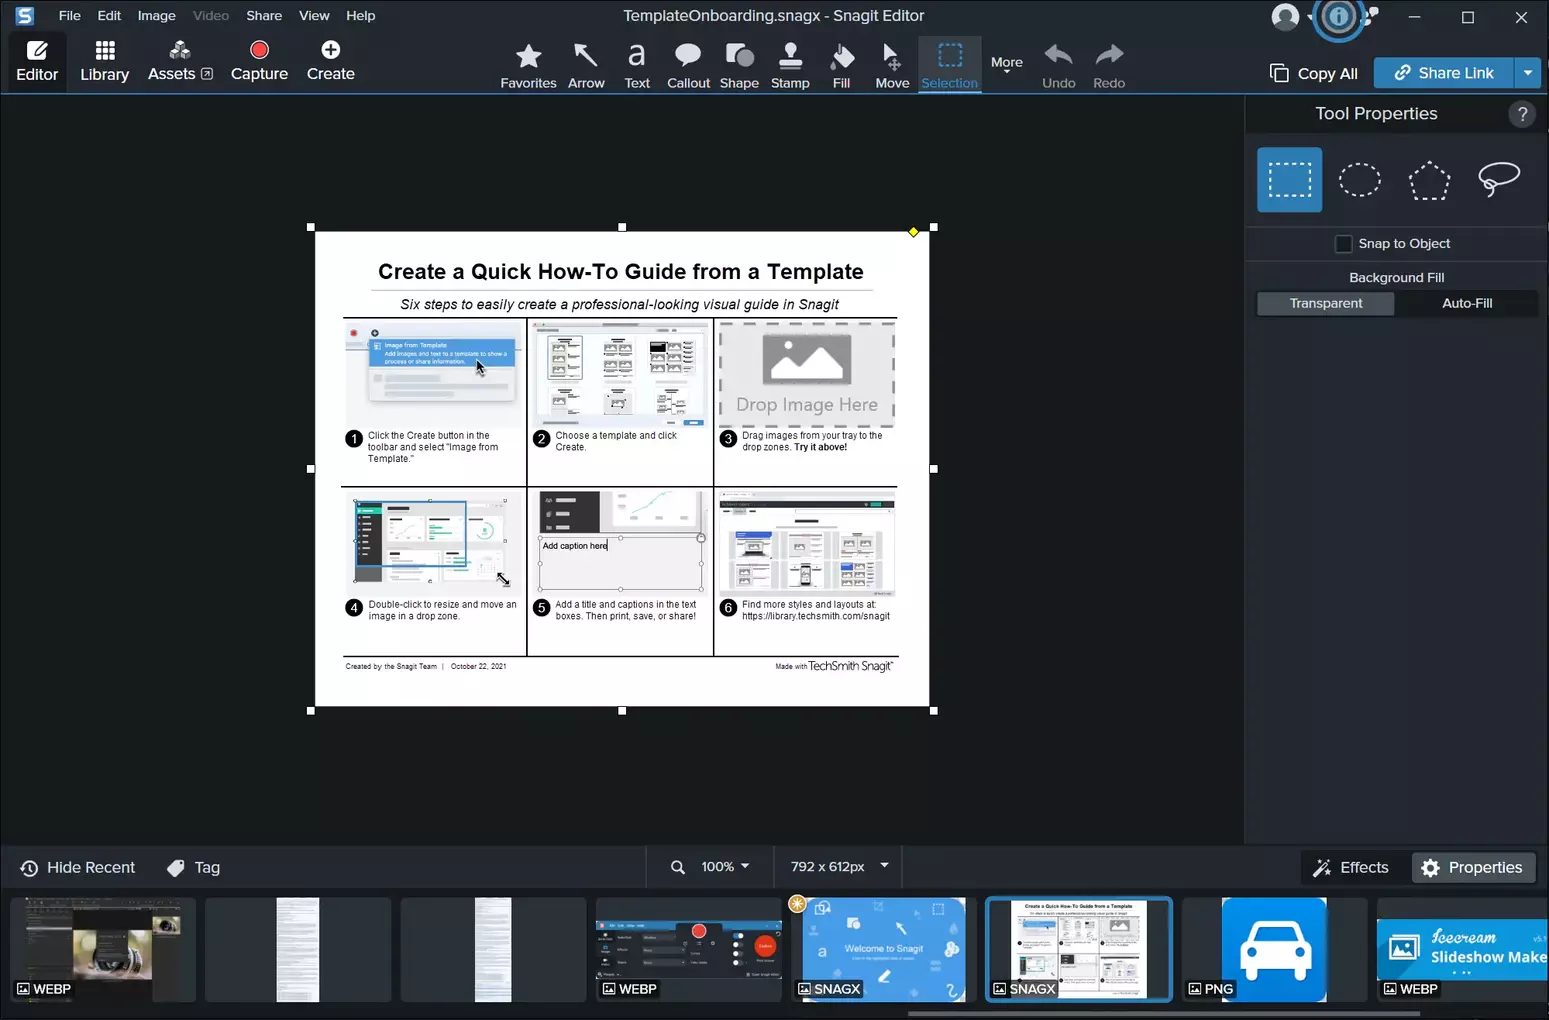The image size is (1549, 1020).
Task: Open the Image menu
Action: coord(156,16)
